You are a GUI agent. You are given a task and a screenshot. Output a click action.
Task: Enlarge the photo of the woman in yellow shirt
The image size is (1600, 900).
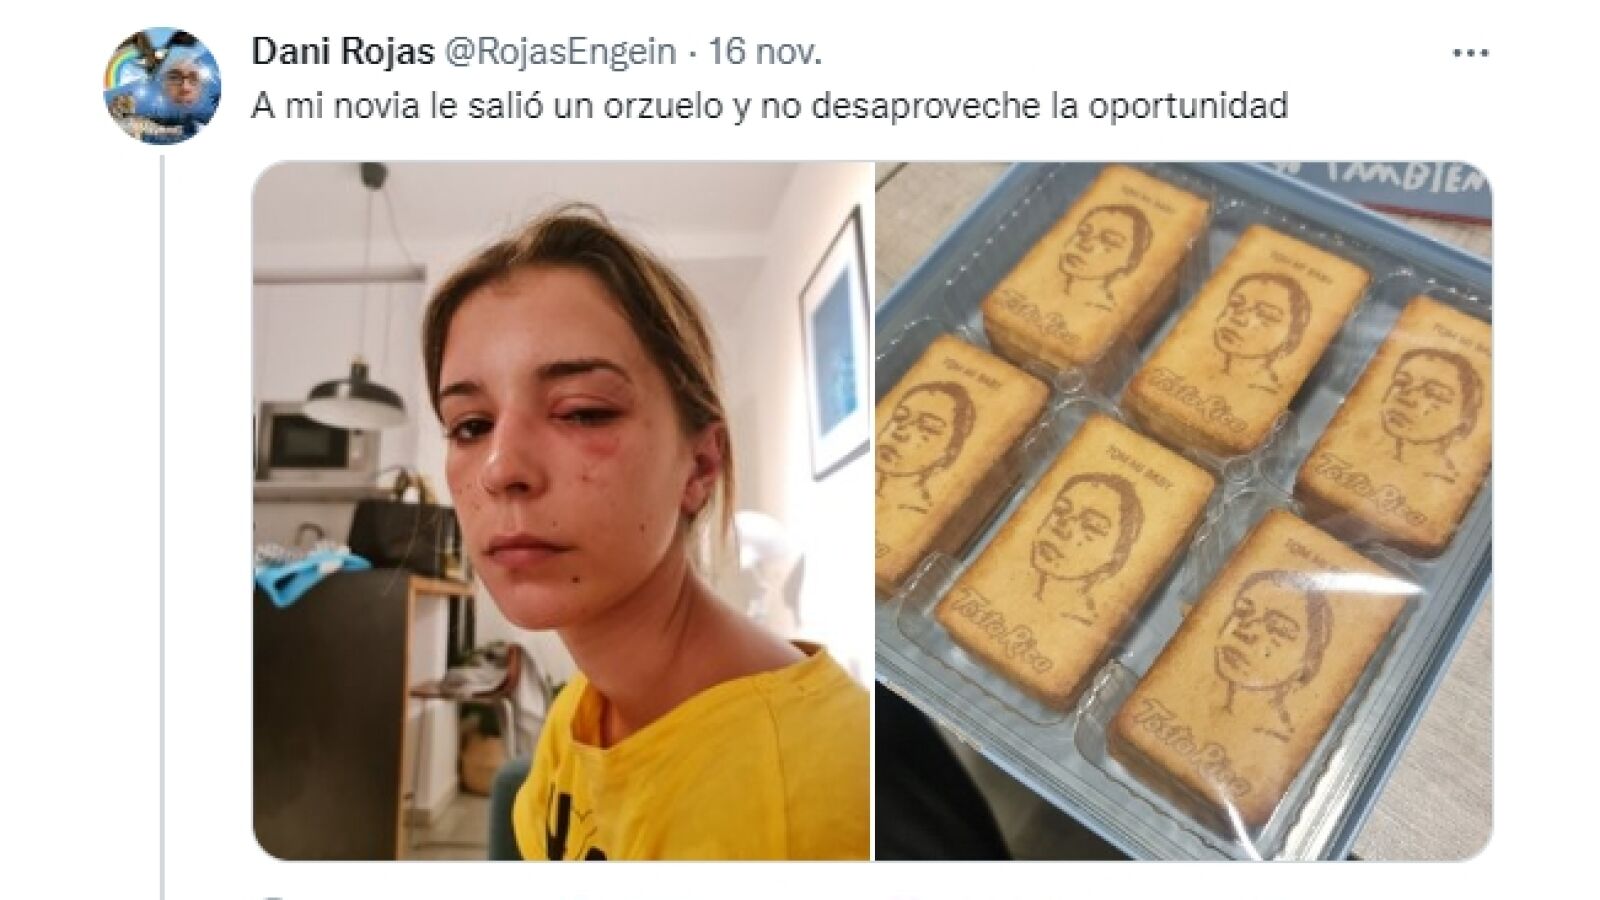561,511
